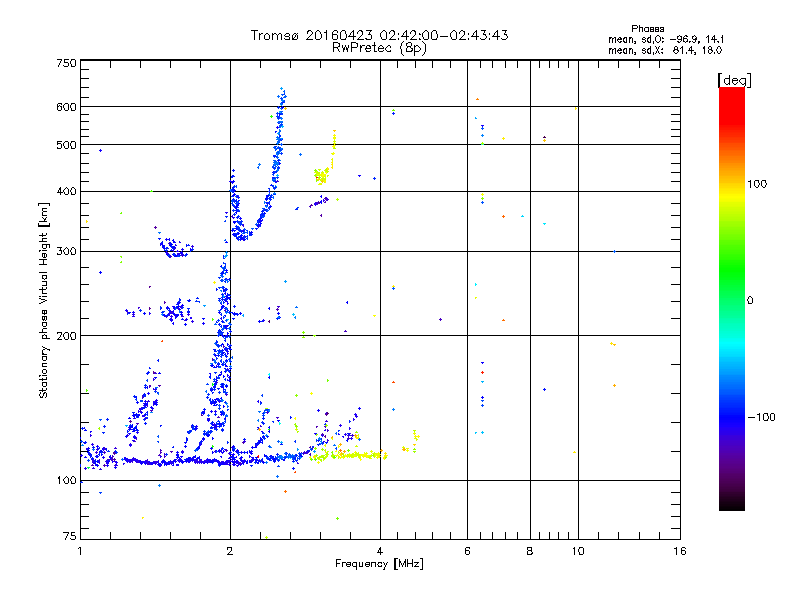Click the blue U-shaped trace bottom near 320 km
This screenshot has width=800, height=600.
point(241,235)
